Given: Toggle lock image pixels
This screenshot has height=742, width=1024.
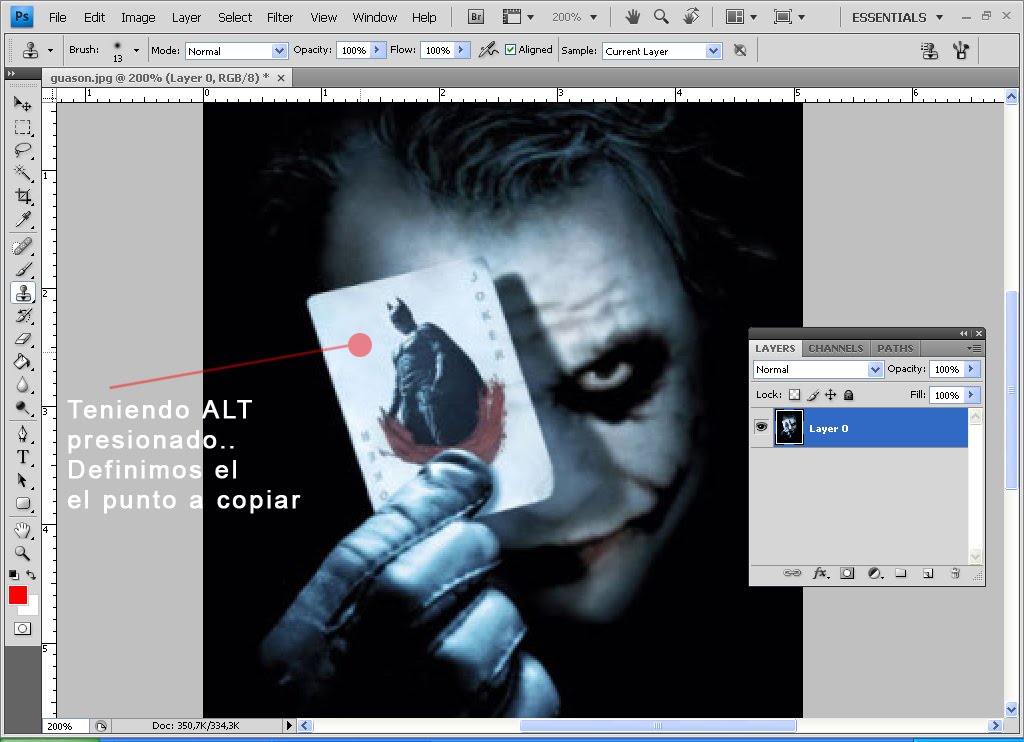Looking at the screenshot, I should (x=813, y=395).
